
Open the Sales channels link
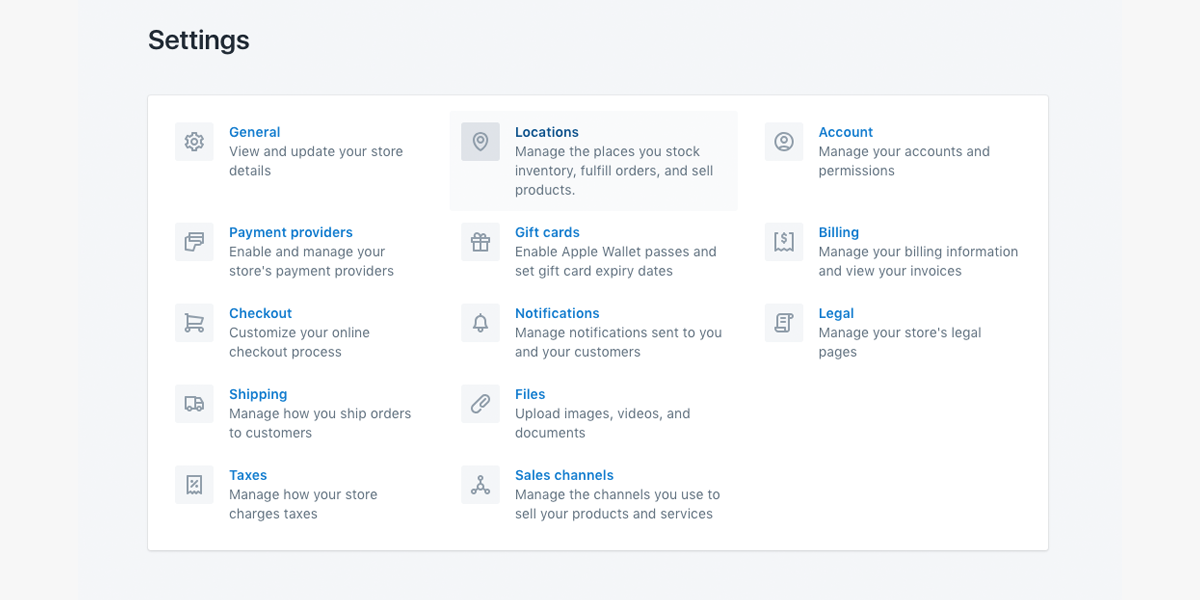(564, 475)
